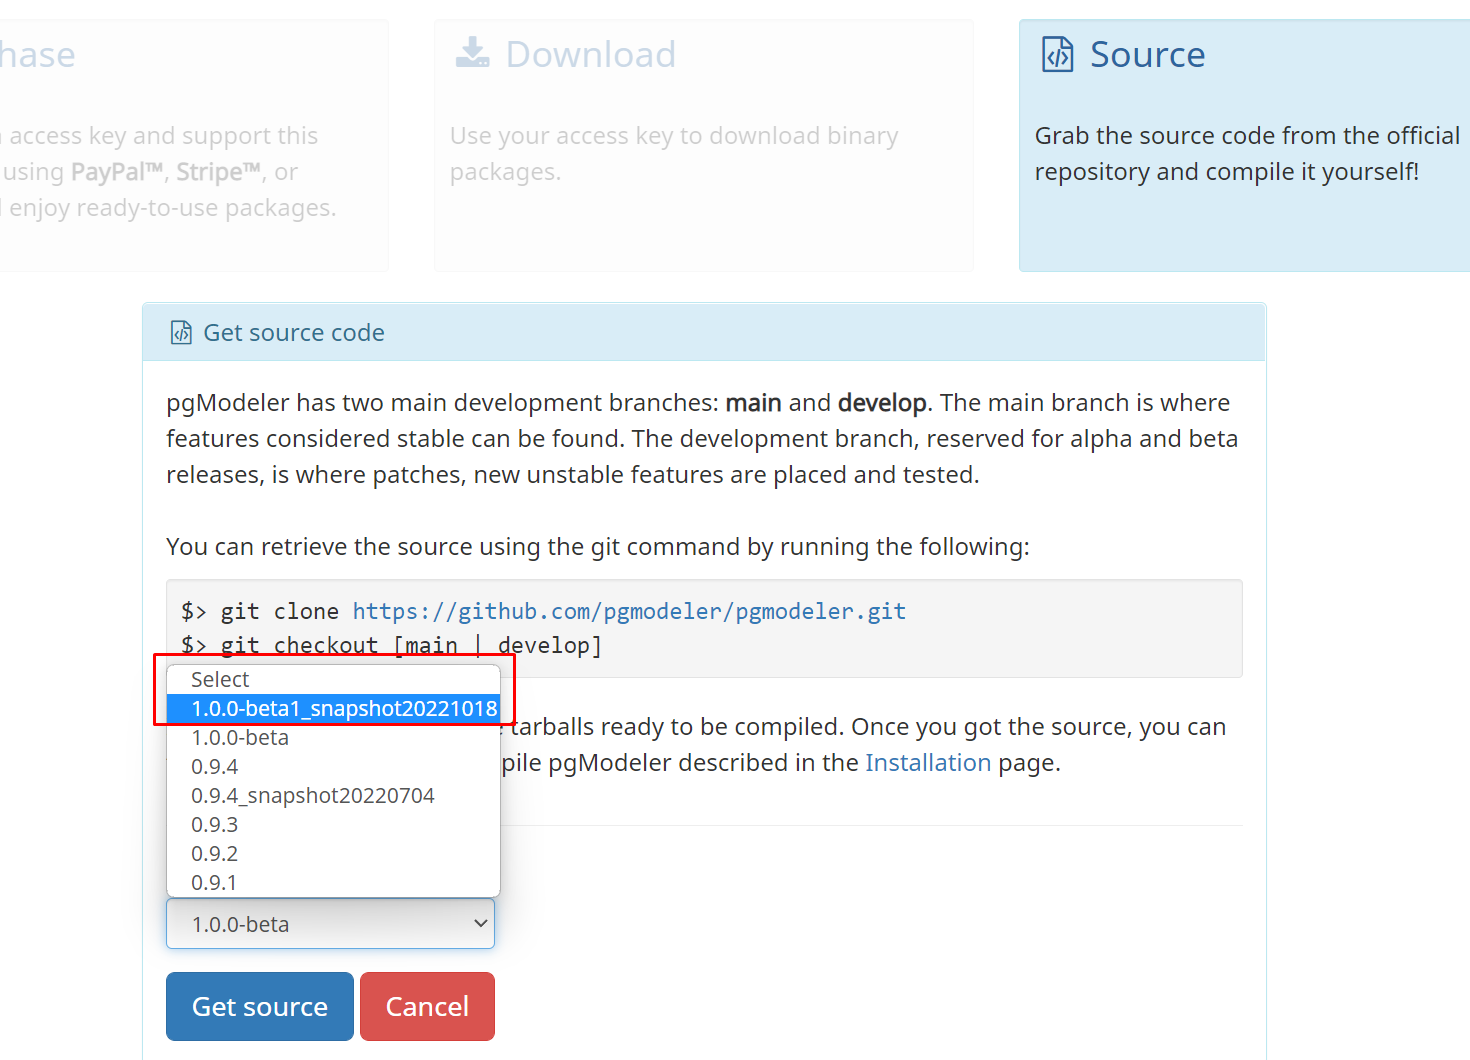Screen dimensions: 1470x1060
Task: Follow the Installation page link
Action: pos(928,763)
